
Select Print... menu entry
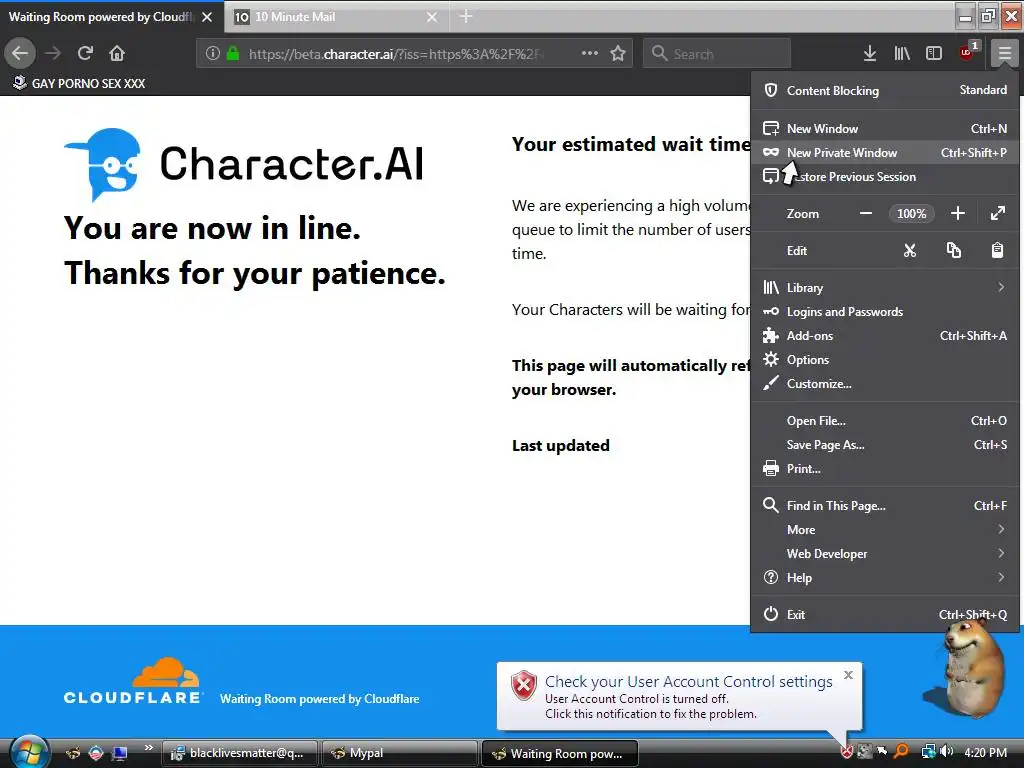click(885, 469)
